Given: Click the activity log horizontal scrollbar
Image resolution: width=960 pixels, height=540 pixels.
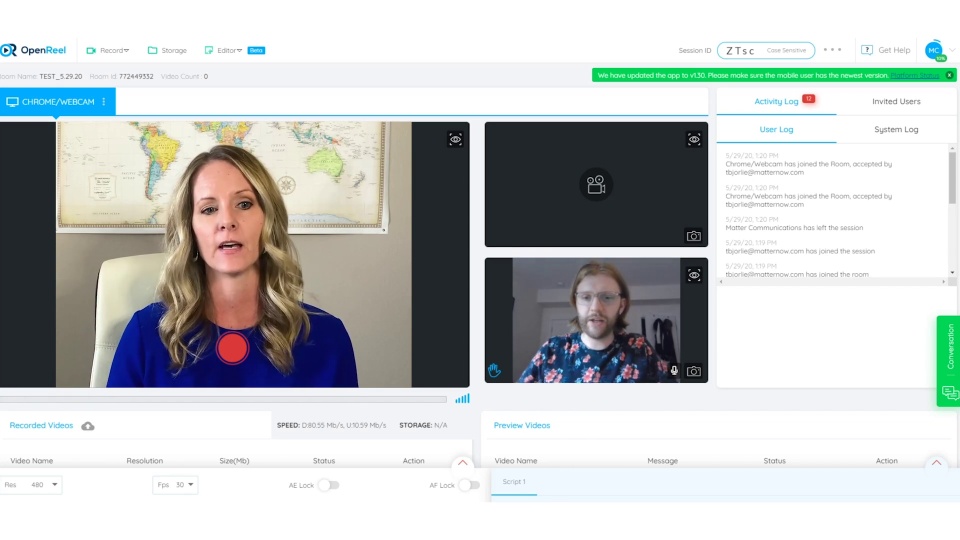Looking at the screenshot, I should click(x=833, y=282).
